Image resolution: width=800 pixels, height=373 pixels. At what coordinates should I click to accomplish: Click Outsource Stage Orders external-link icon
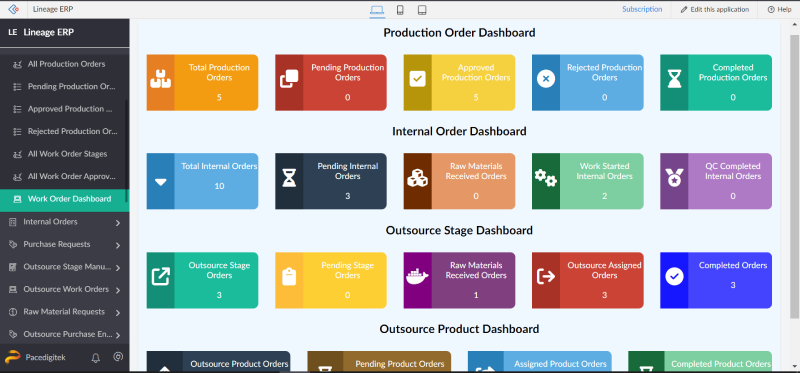pos(160,277)
